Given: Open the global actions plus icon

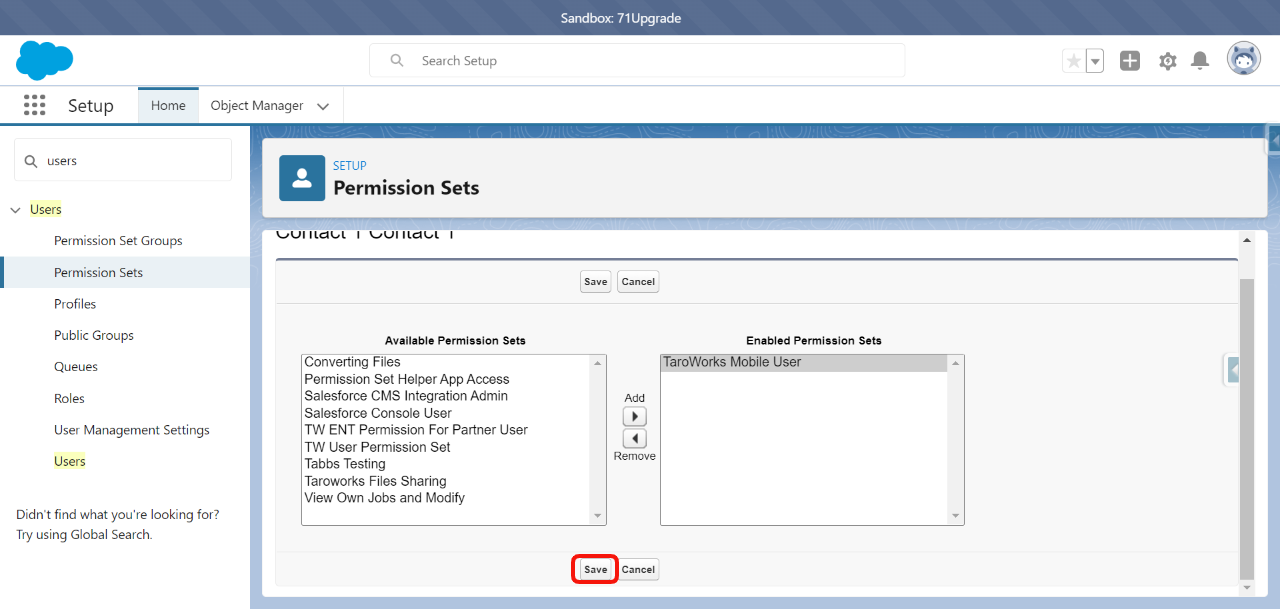Looking at the screenshot, I should tap(1130, 61).
